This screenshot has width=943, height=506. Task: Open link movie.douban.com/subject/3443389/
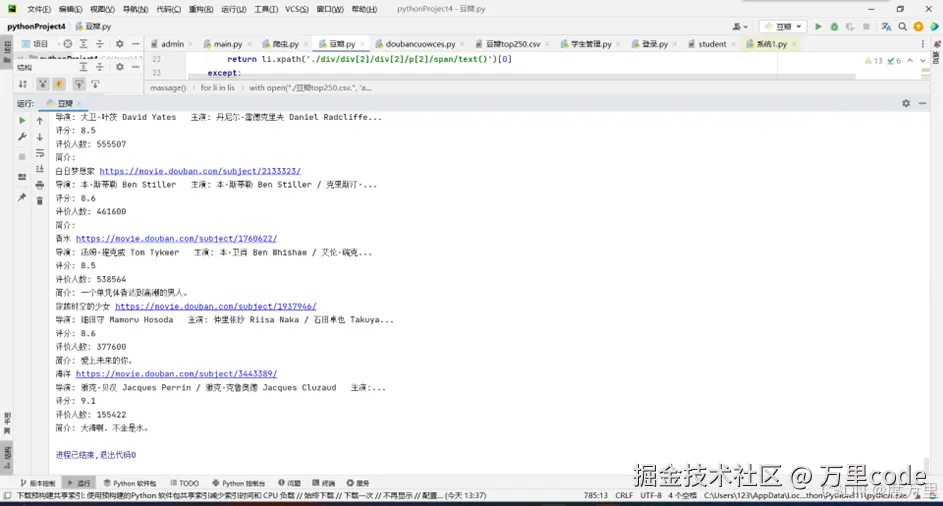[x=176, y=374]
